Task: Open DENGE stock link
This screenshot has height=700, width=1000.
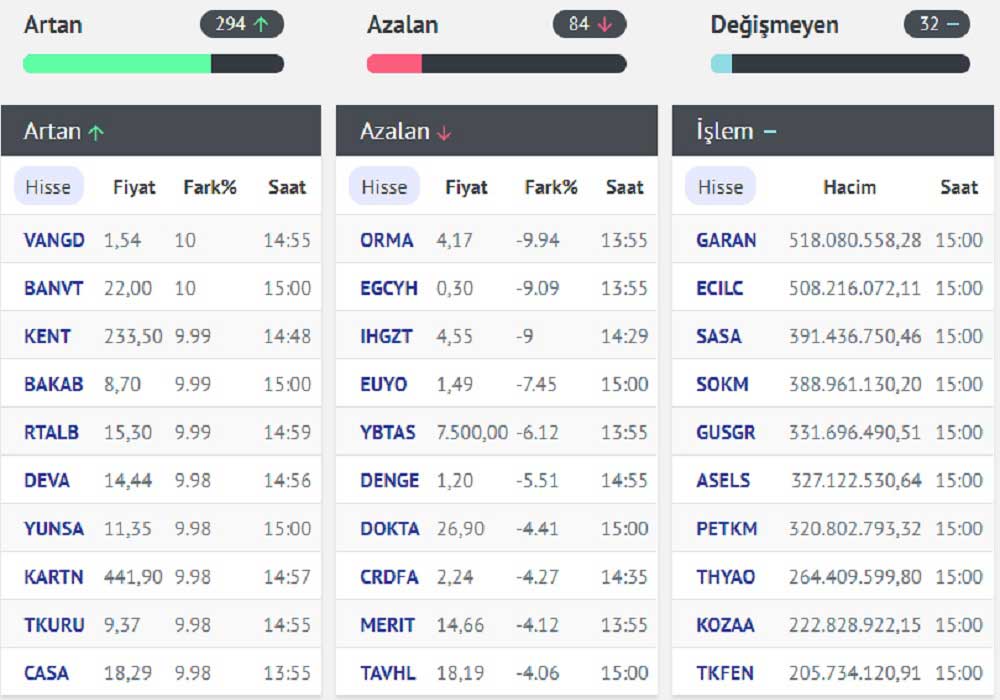Action: pos(390,481)
